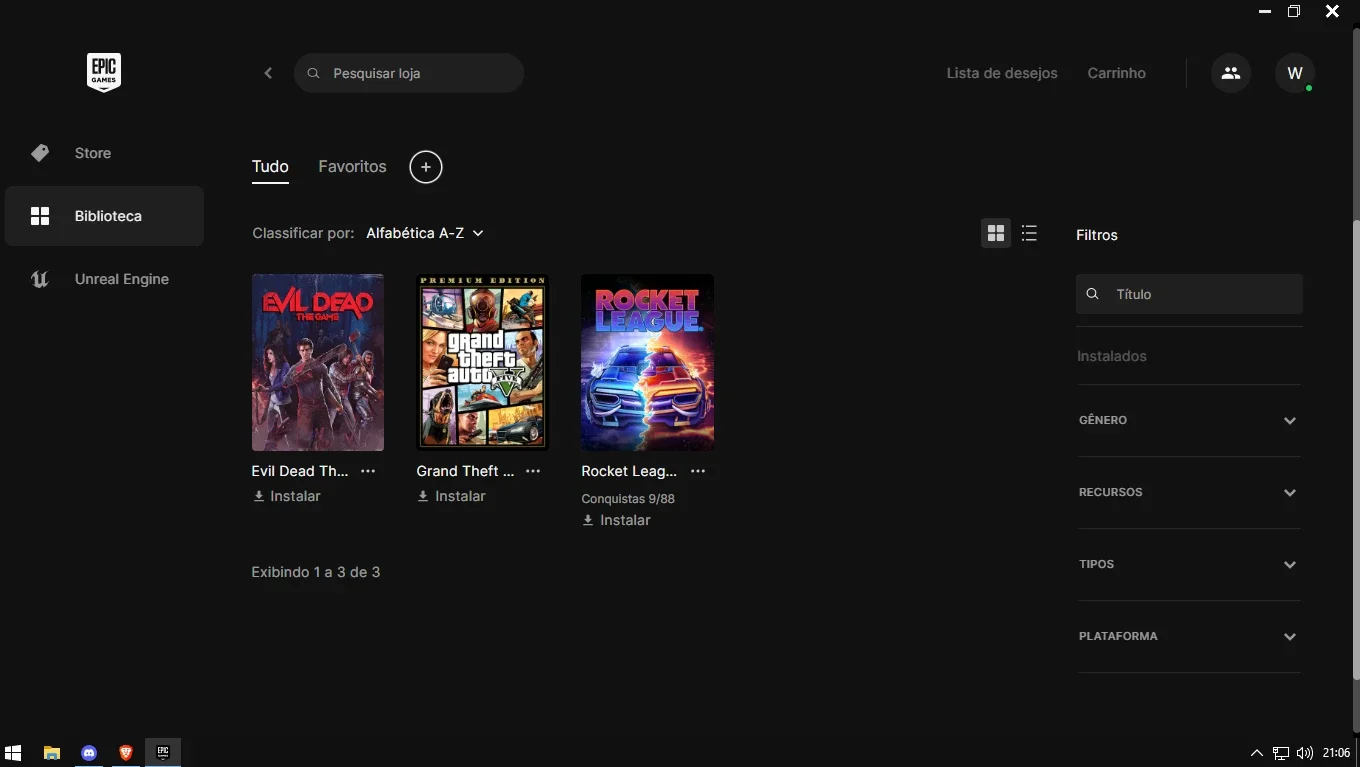Screen dimensions: 1360x767
Task: Select Biblioteca in the sidebar
Action: [104, 216]
